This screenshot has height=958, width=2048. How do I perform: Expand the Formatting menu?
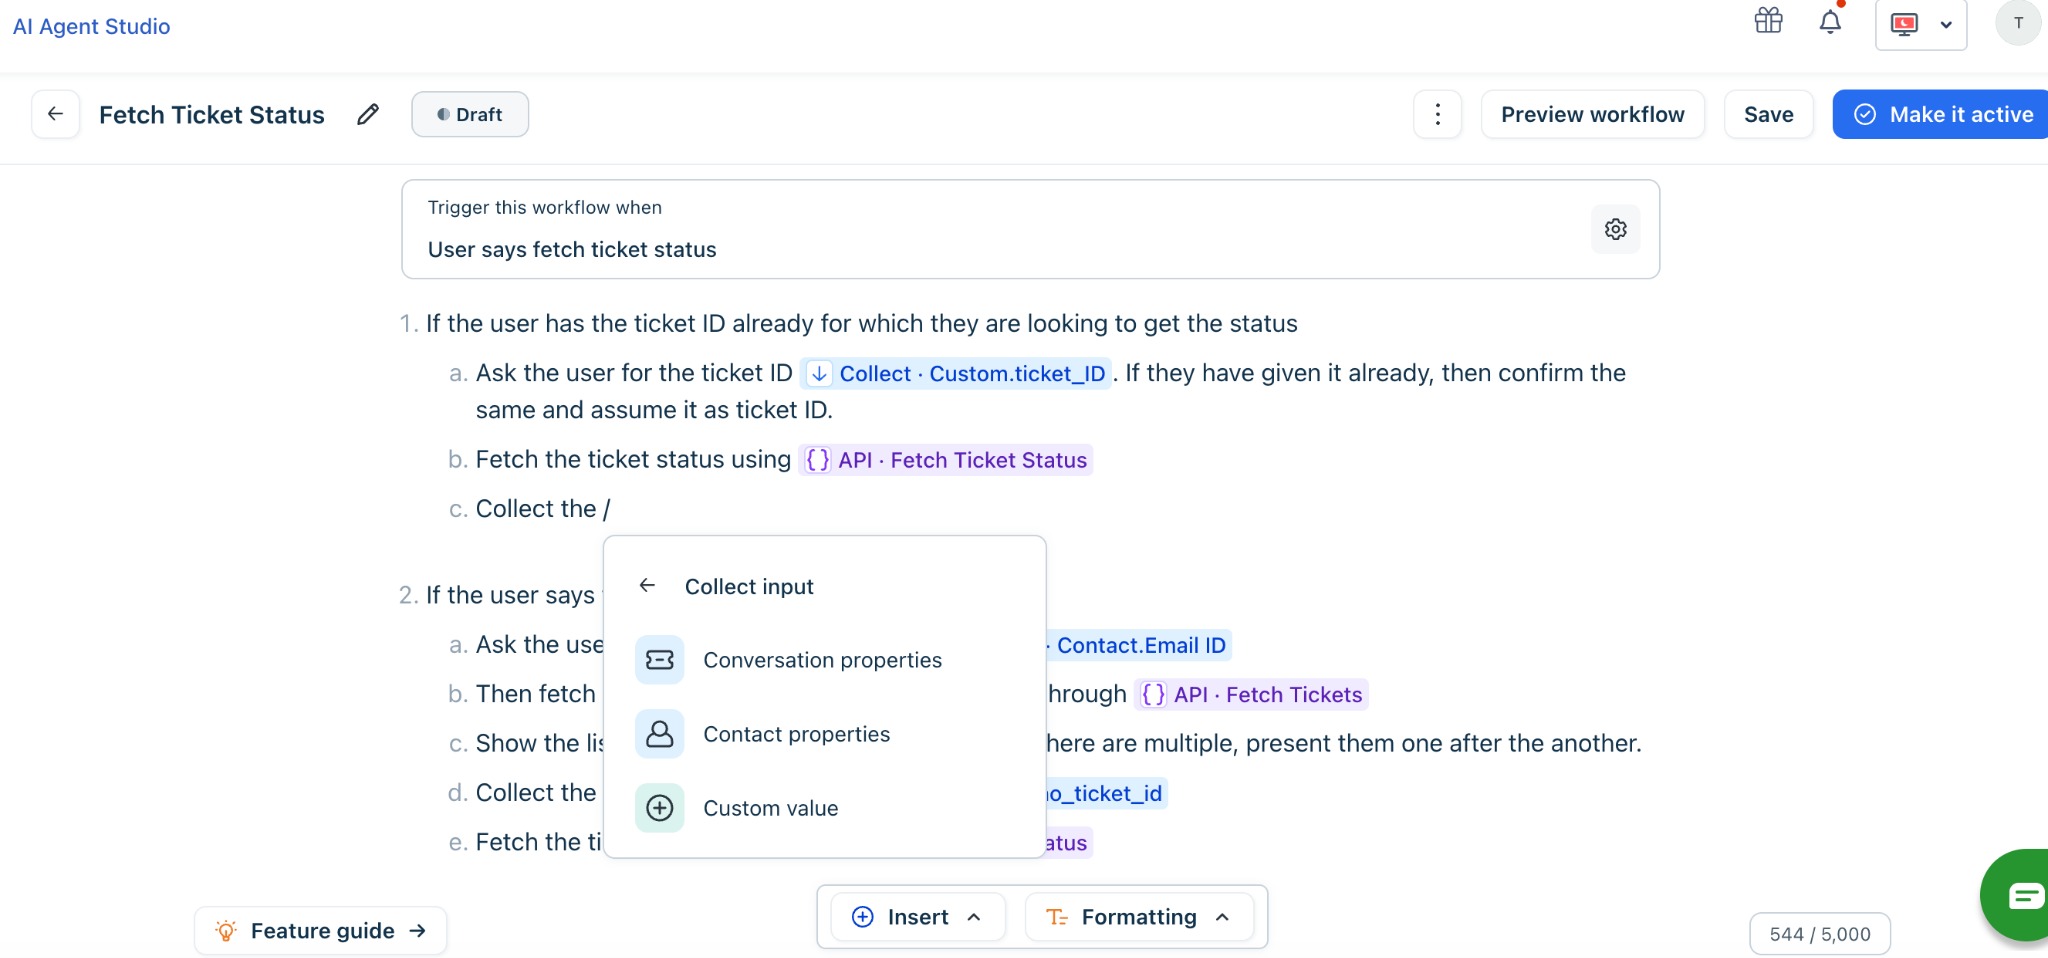1139,917
